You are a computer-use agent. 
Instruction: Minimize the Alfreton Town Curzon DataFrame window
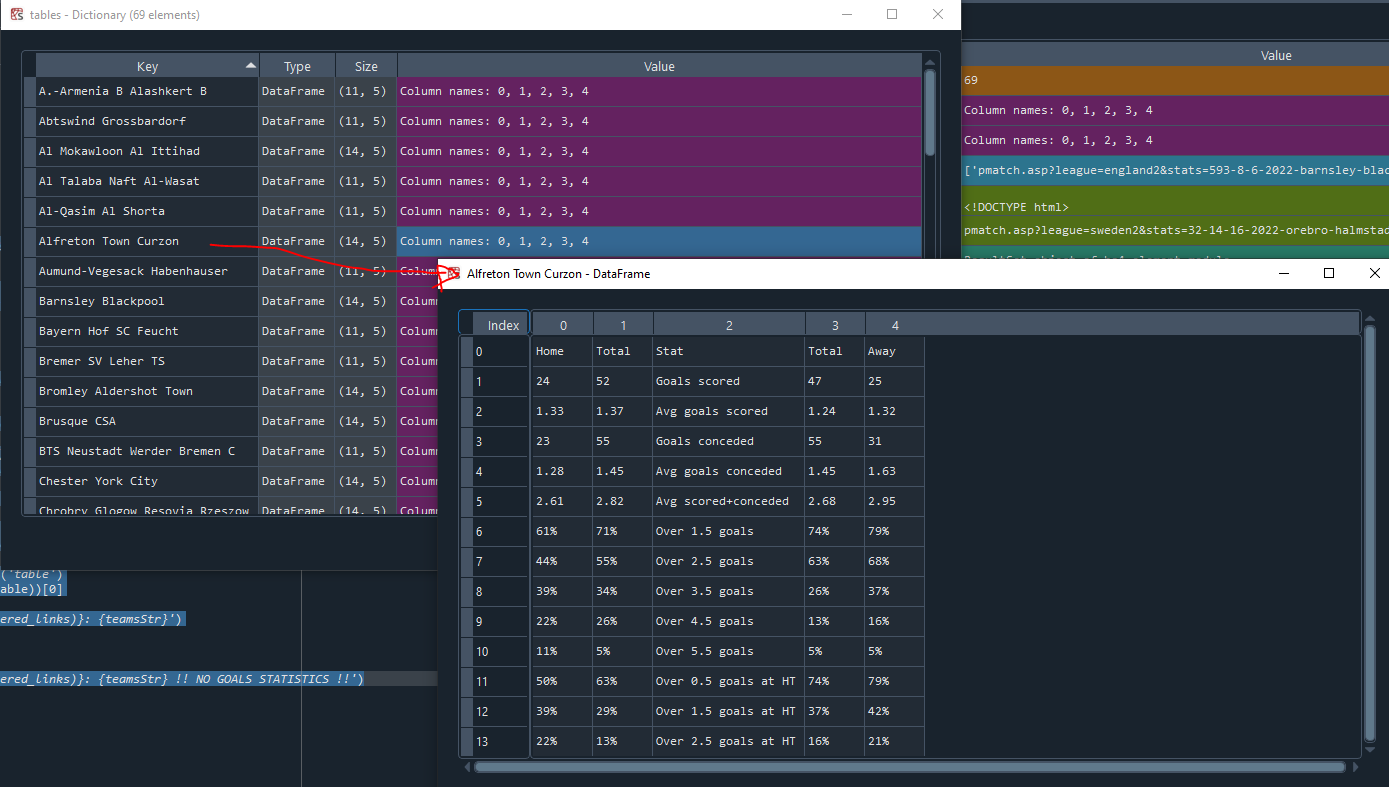[1284, 273]
